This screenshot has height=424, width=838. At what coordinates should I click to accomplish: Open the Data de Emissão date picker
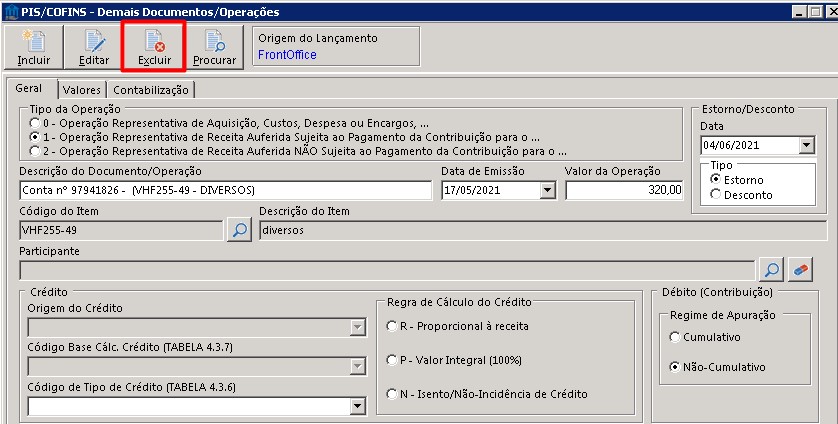pyautogui.click(x=547, y=190)
